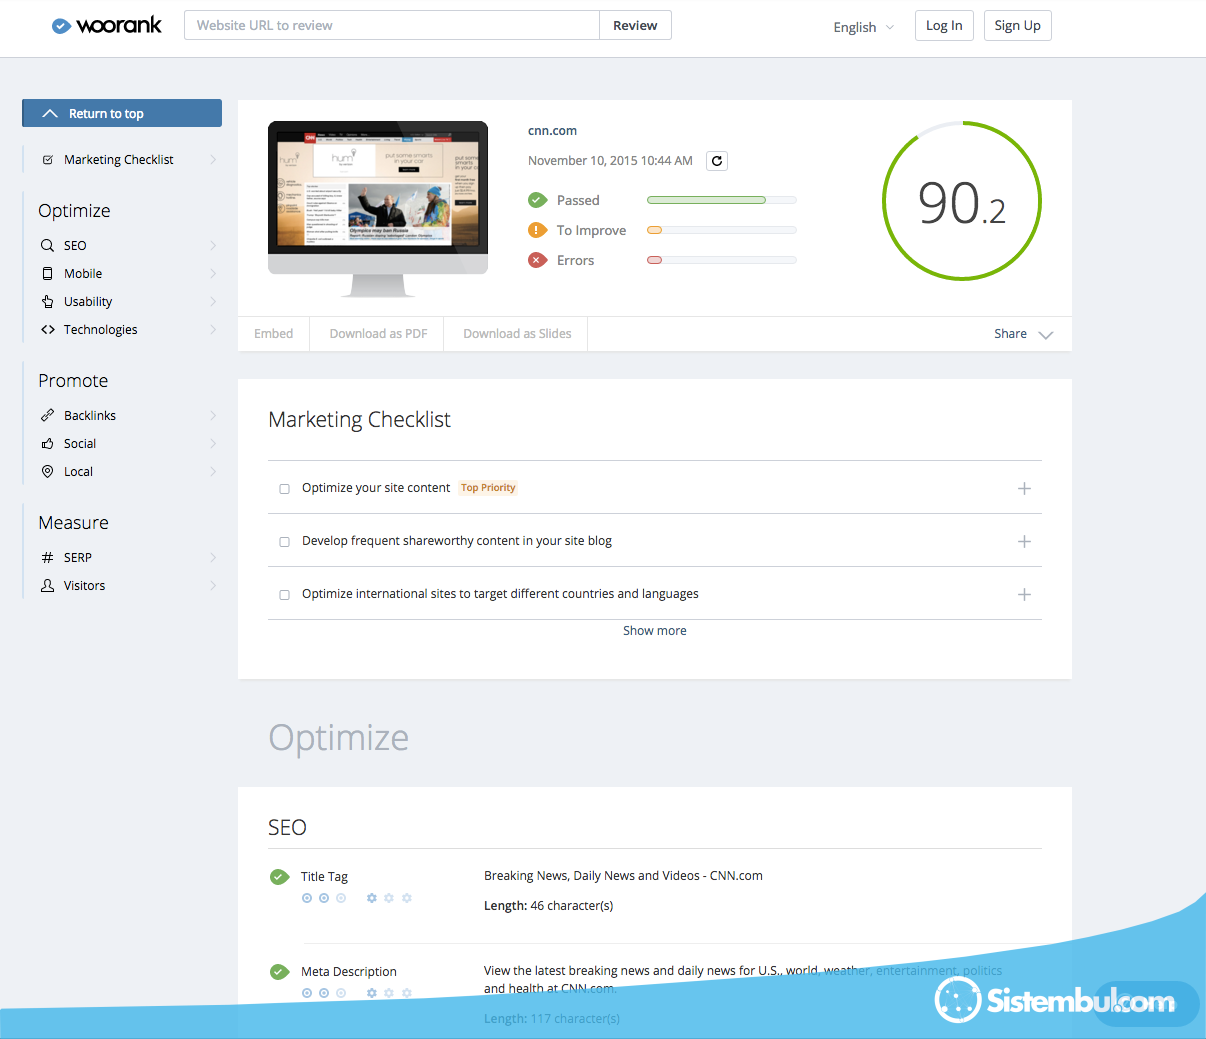
Task: Click the Backlinks chain icon in sidebar
Action: (x=47, y=415)
